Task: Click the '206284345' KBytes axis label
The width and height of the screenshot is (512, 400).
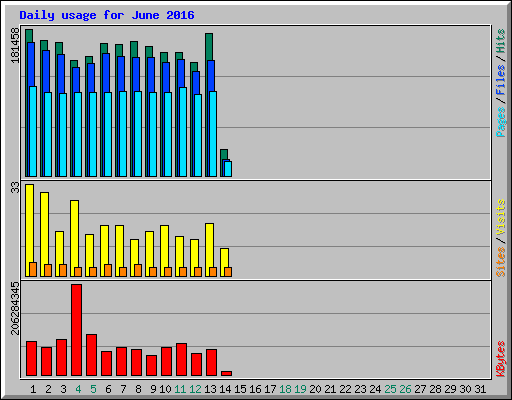Action: click(x=15, y=308)
